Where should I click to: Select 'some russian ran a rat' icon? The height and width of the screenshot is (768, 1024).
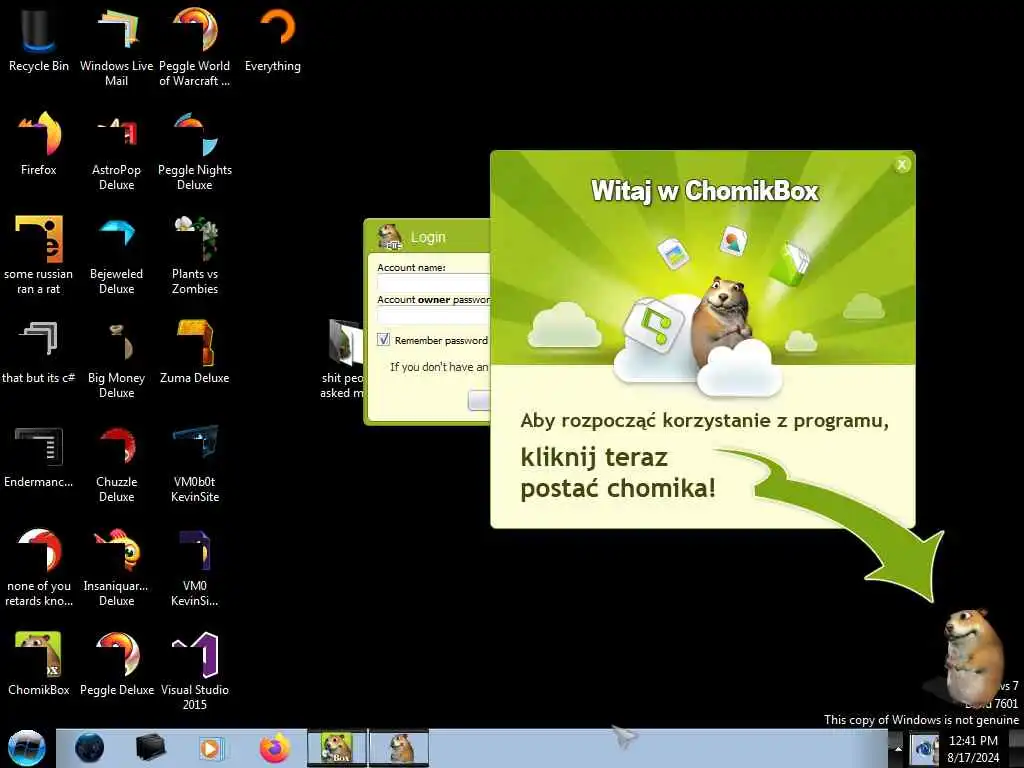[x=39, y=255]
